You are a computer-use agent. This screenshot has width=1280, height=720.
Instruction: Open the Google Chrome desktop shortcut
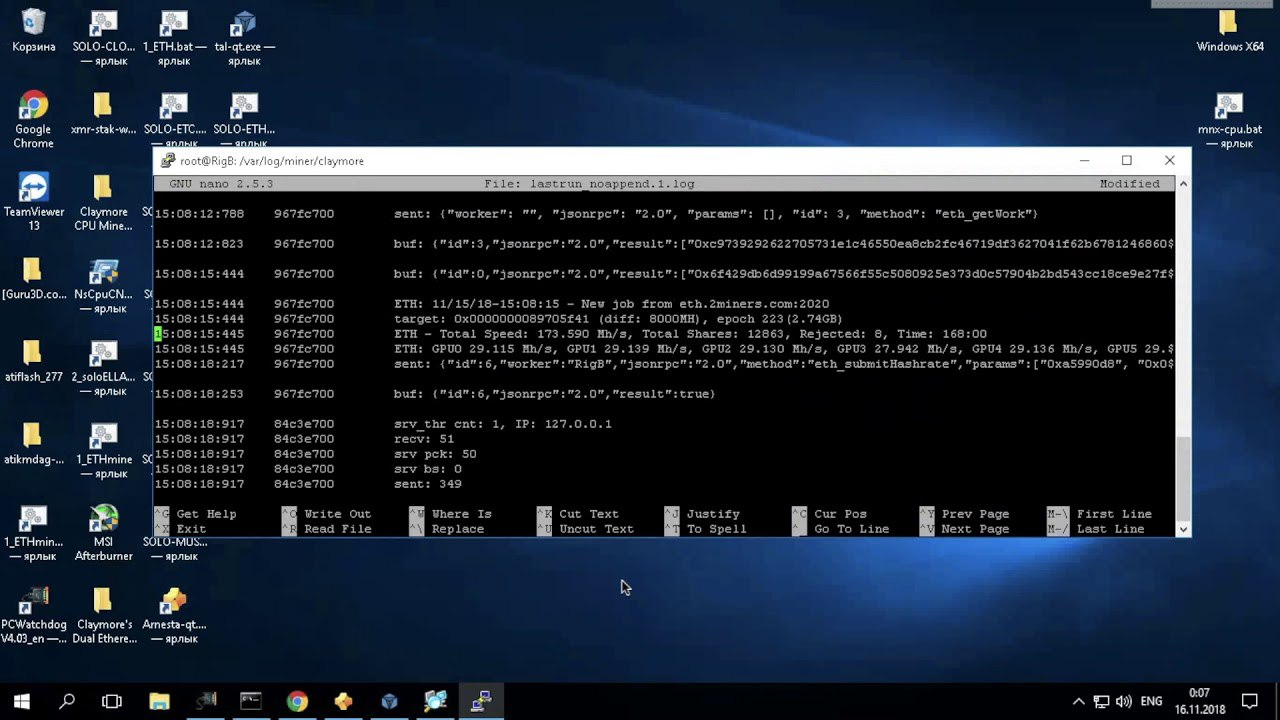click(x=33, y=106)
